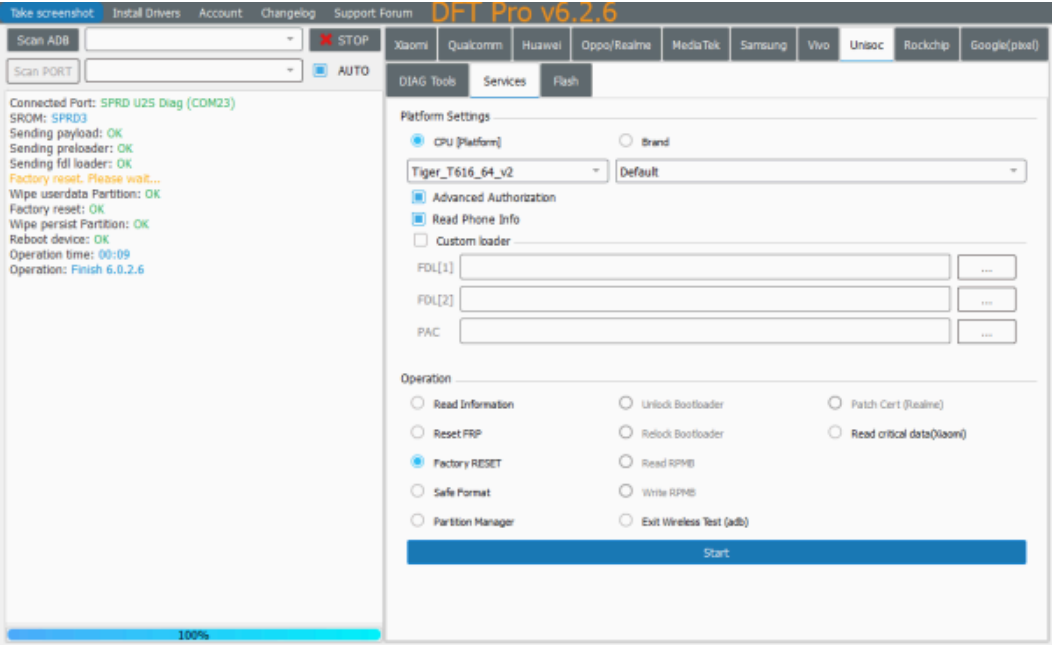Select Reset FRP operation
Image resolution: width=1052 pixels, height=647 pixels.
pos(417,433)
